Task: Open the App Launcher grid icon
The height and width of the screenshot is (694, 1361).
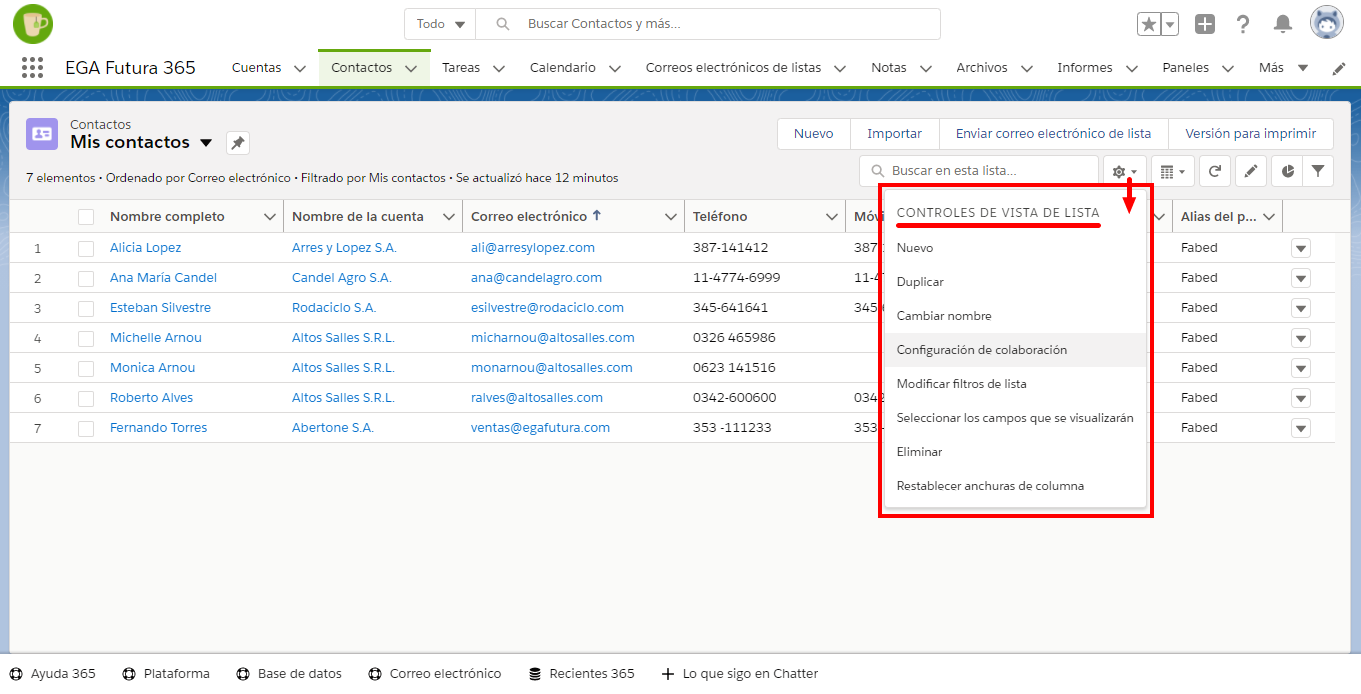Action: [x=32, y=68]
